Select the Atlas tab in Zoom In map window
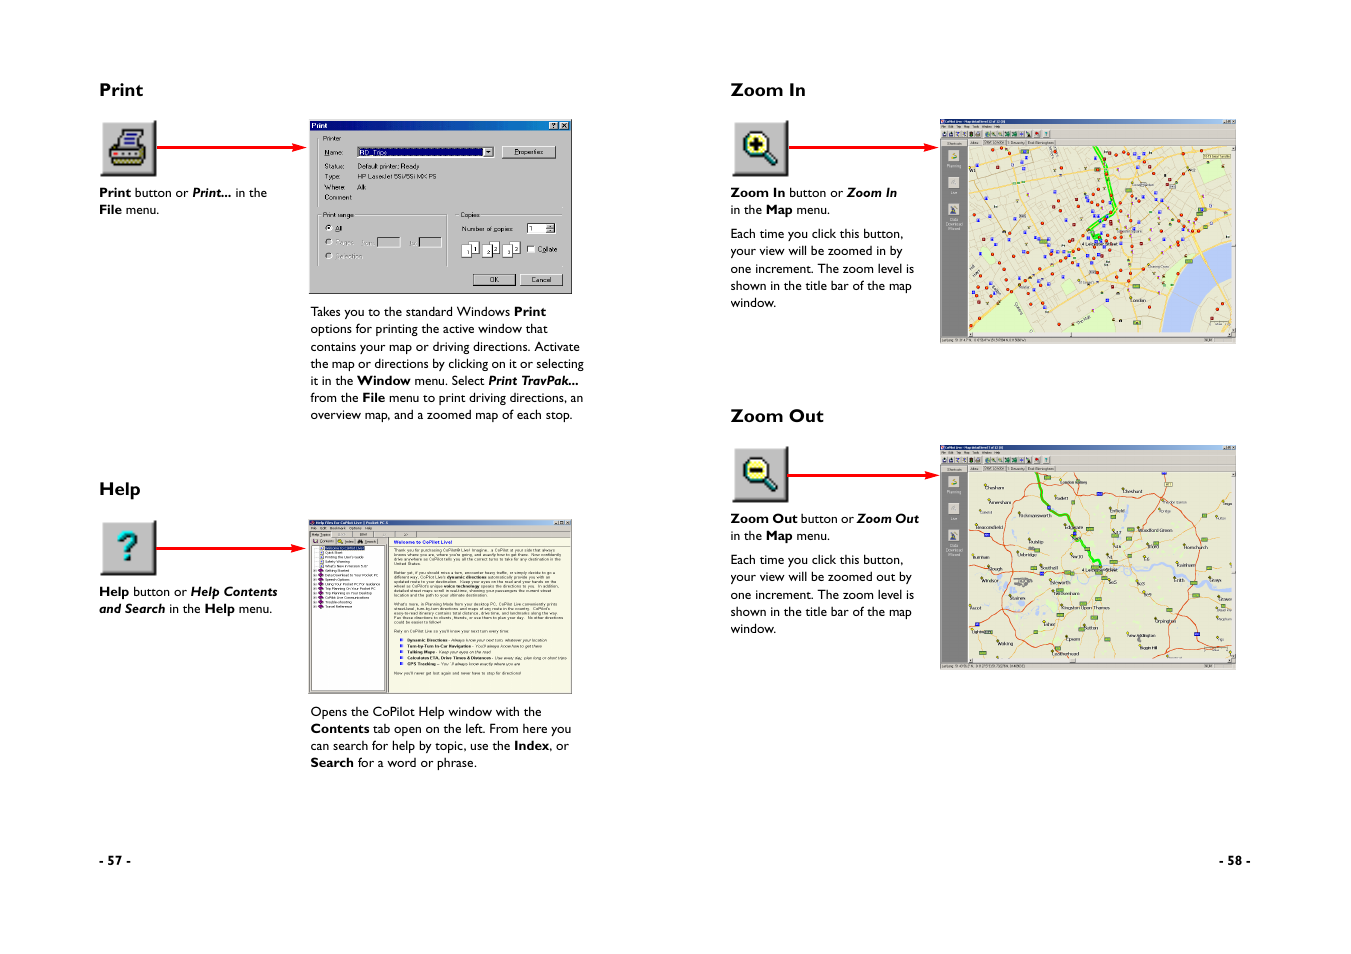This screenshot has height=954, width=1351. 974,143
